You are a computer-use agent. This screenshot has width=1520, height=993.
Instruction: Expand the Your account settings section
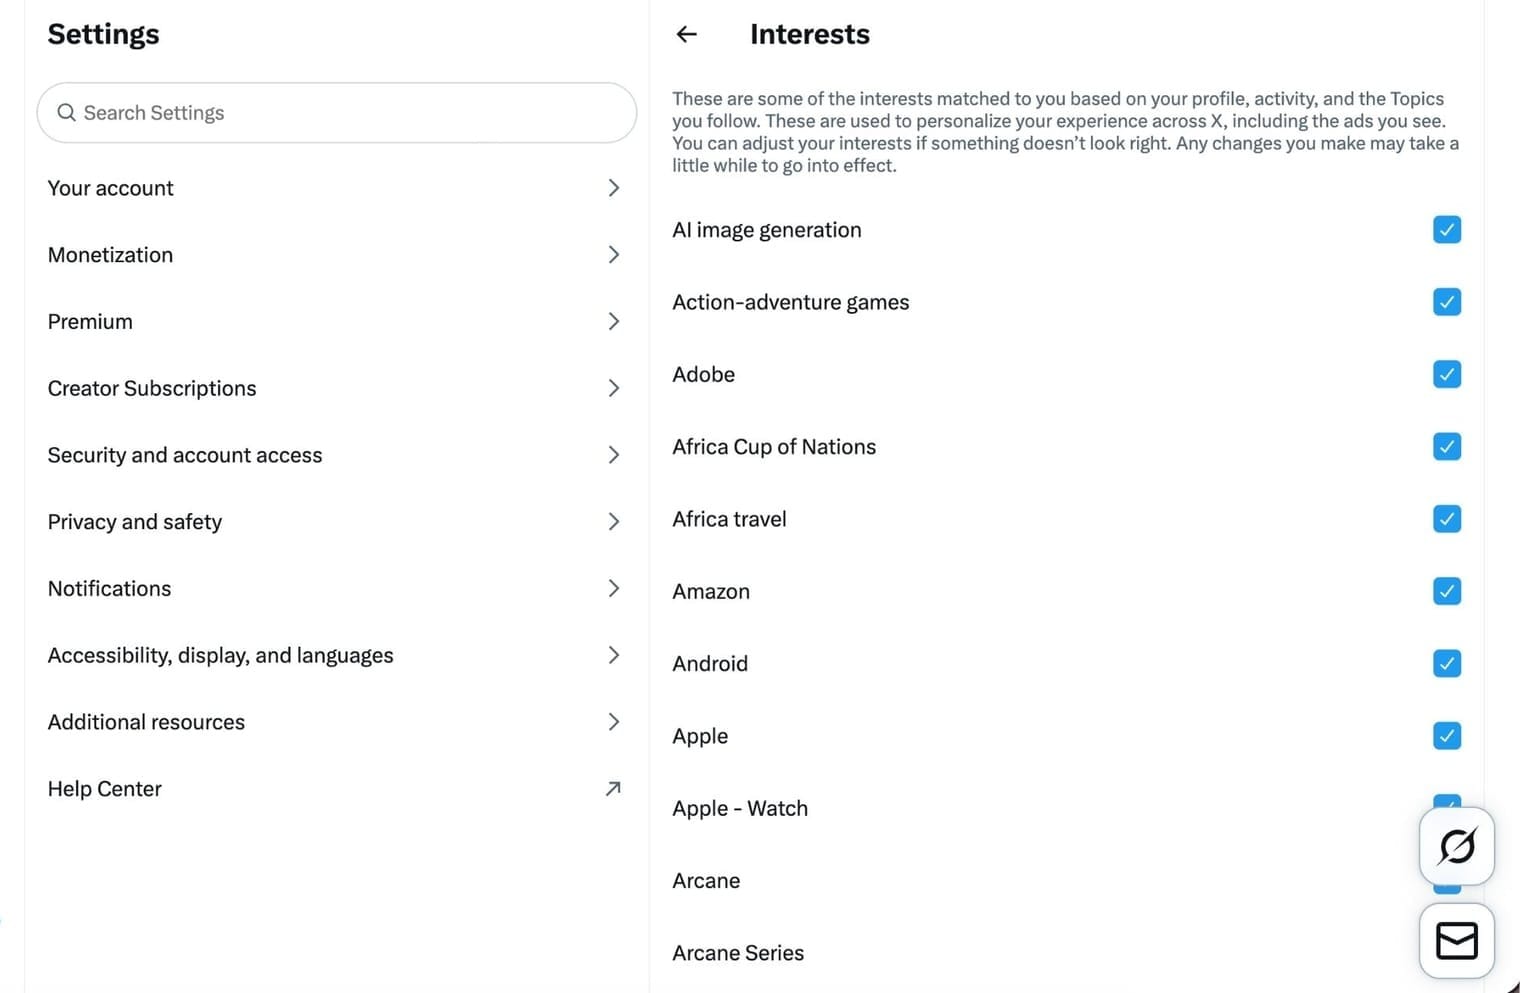110,188
